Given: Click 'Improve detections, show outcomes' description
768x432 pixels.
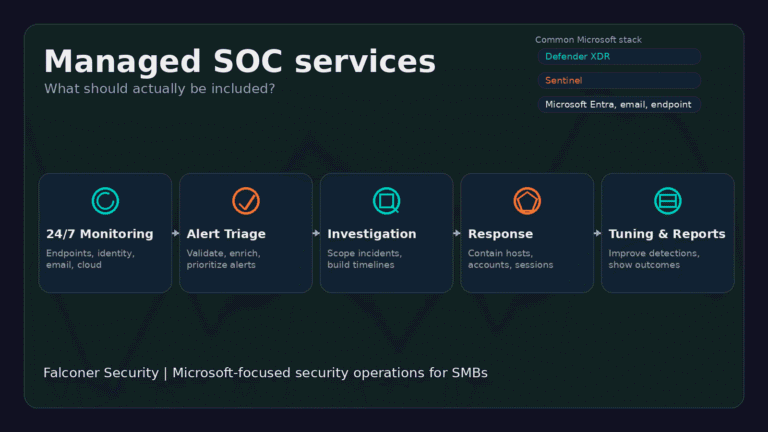Looking at the screenshot, I should click(654, 259).
